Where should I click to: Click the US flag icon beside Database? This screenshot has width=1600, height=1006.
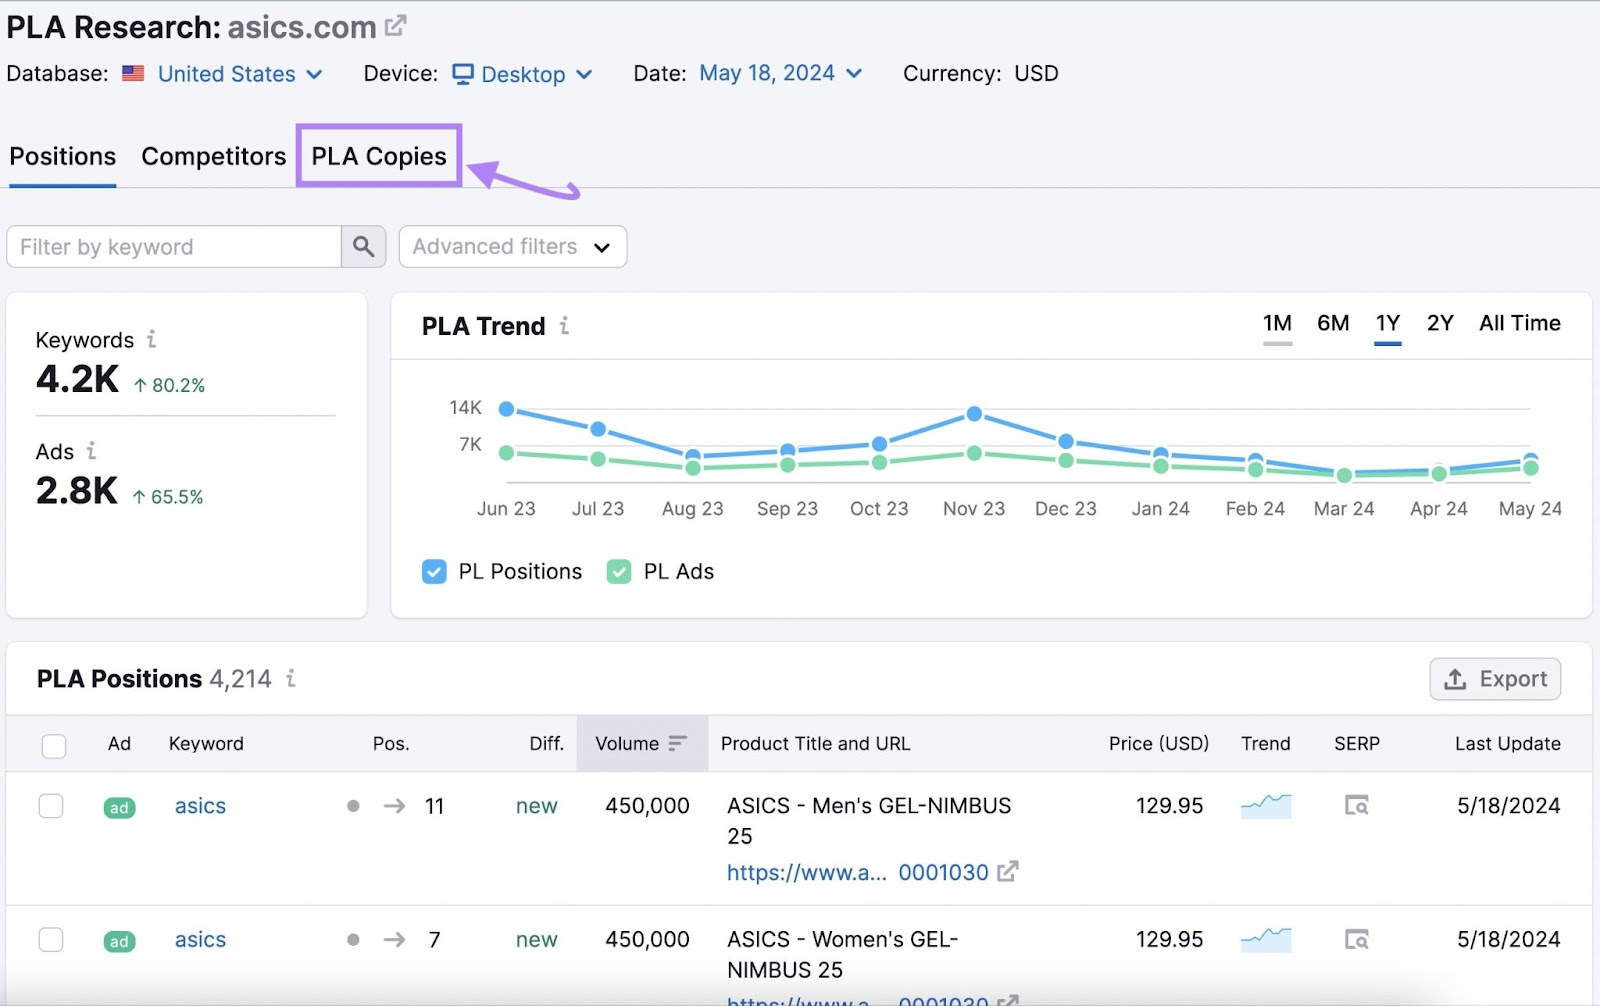(x=132, y=73)
